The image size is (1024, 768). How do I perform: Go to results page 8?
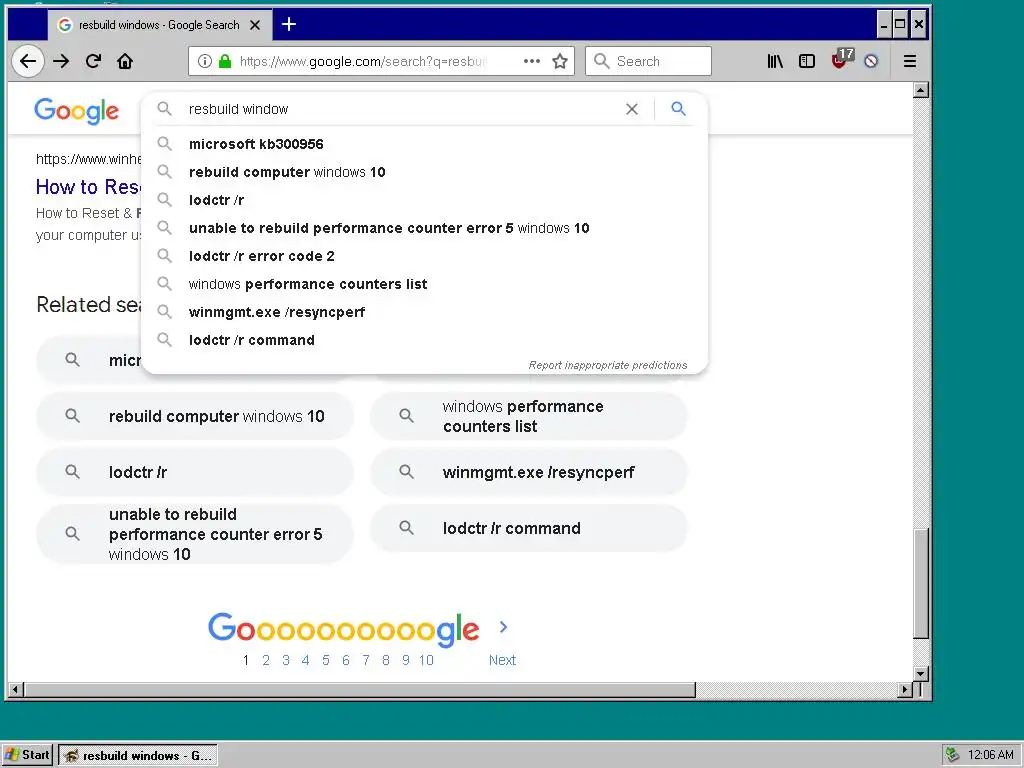point(386,660)
